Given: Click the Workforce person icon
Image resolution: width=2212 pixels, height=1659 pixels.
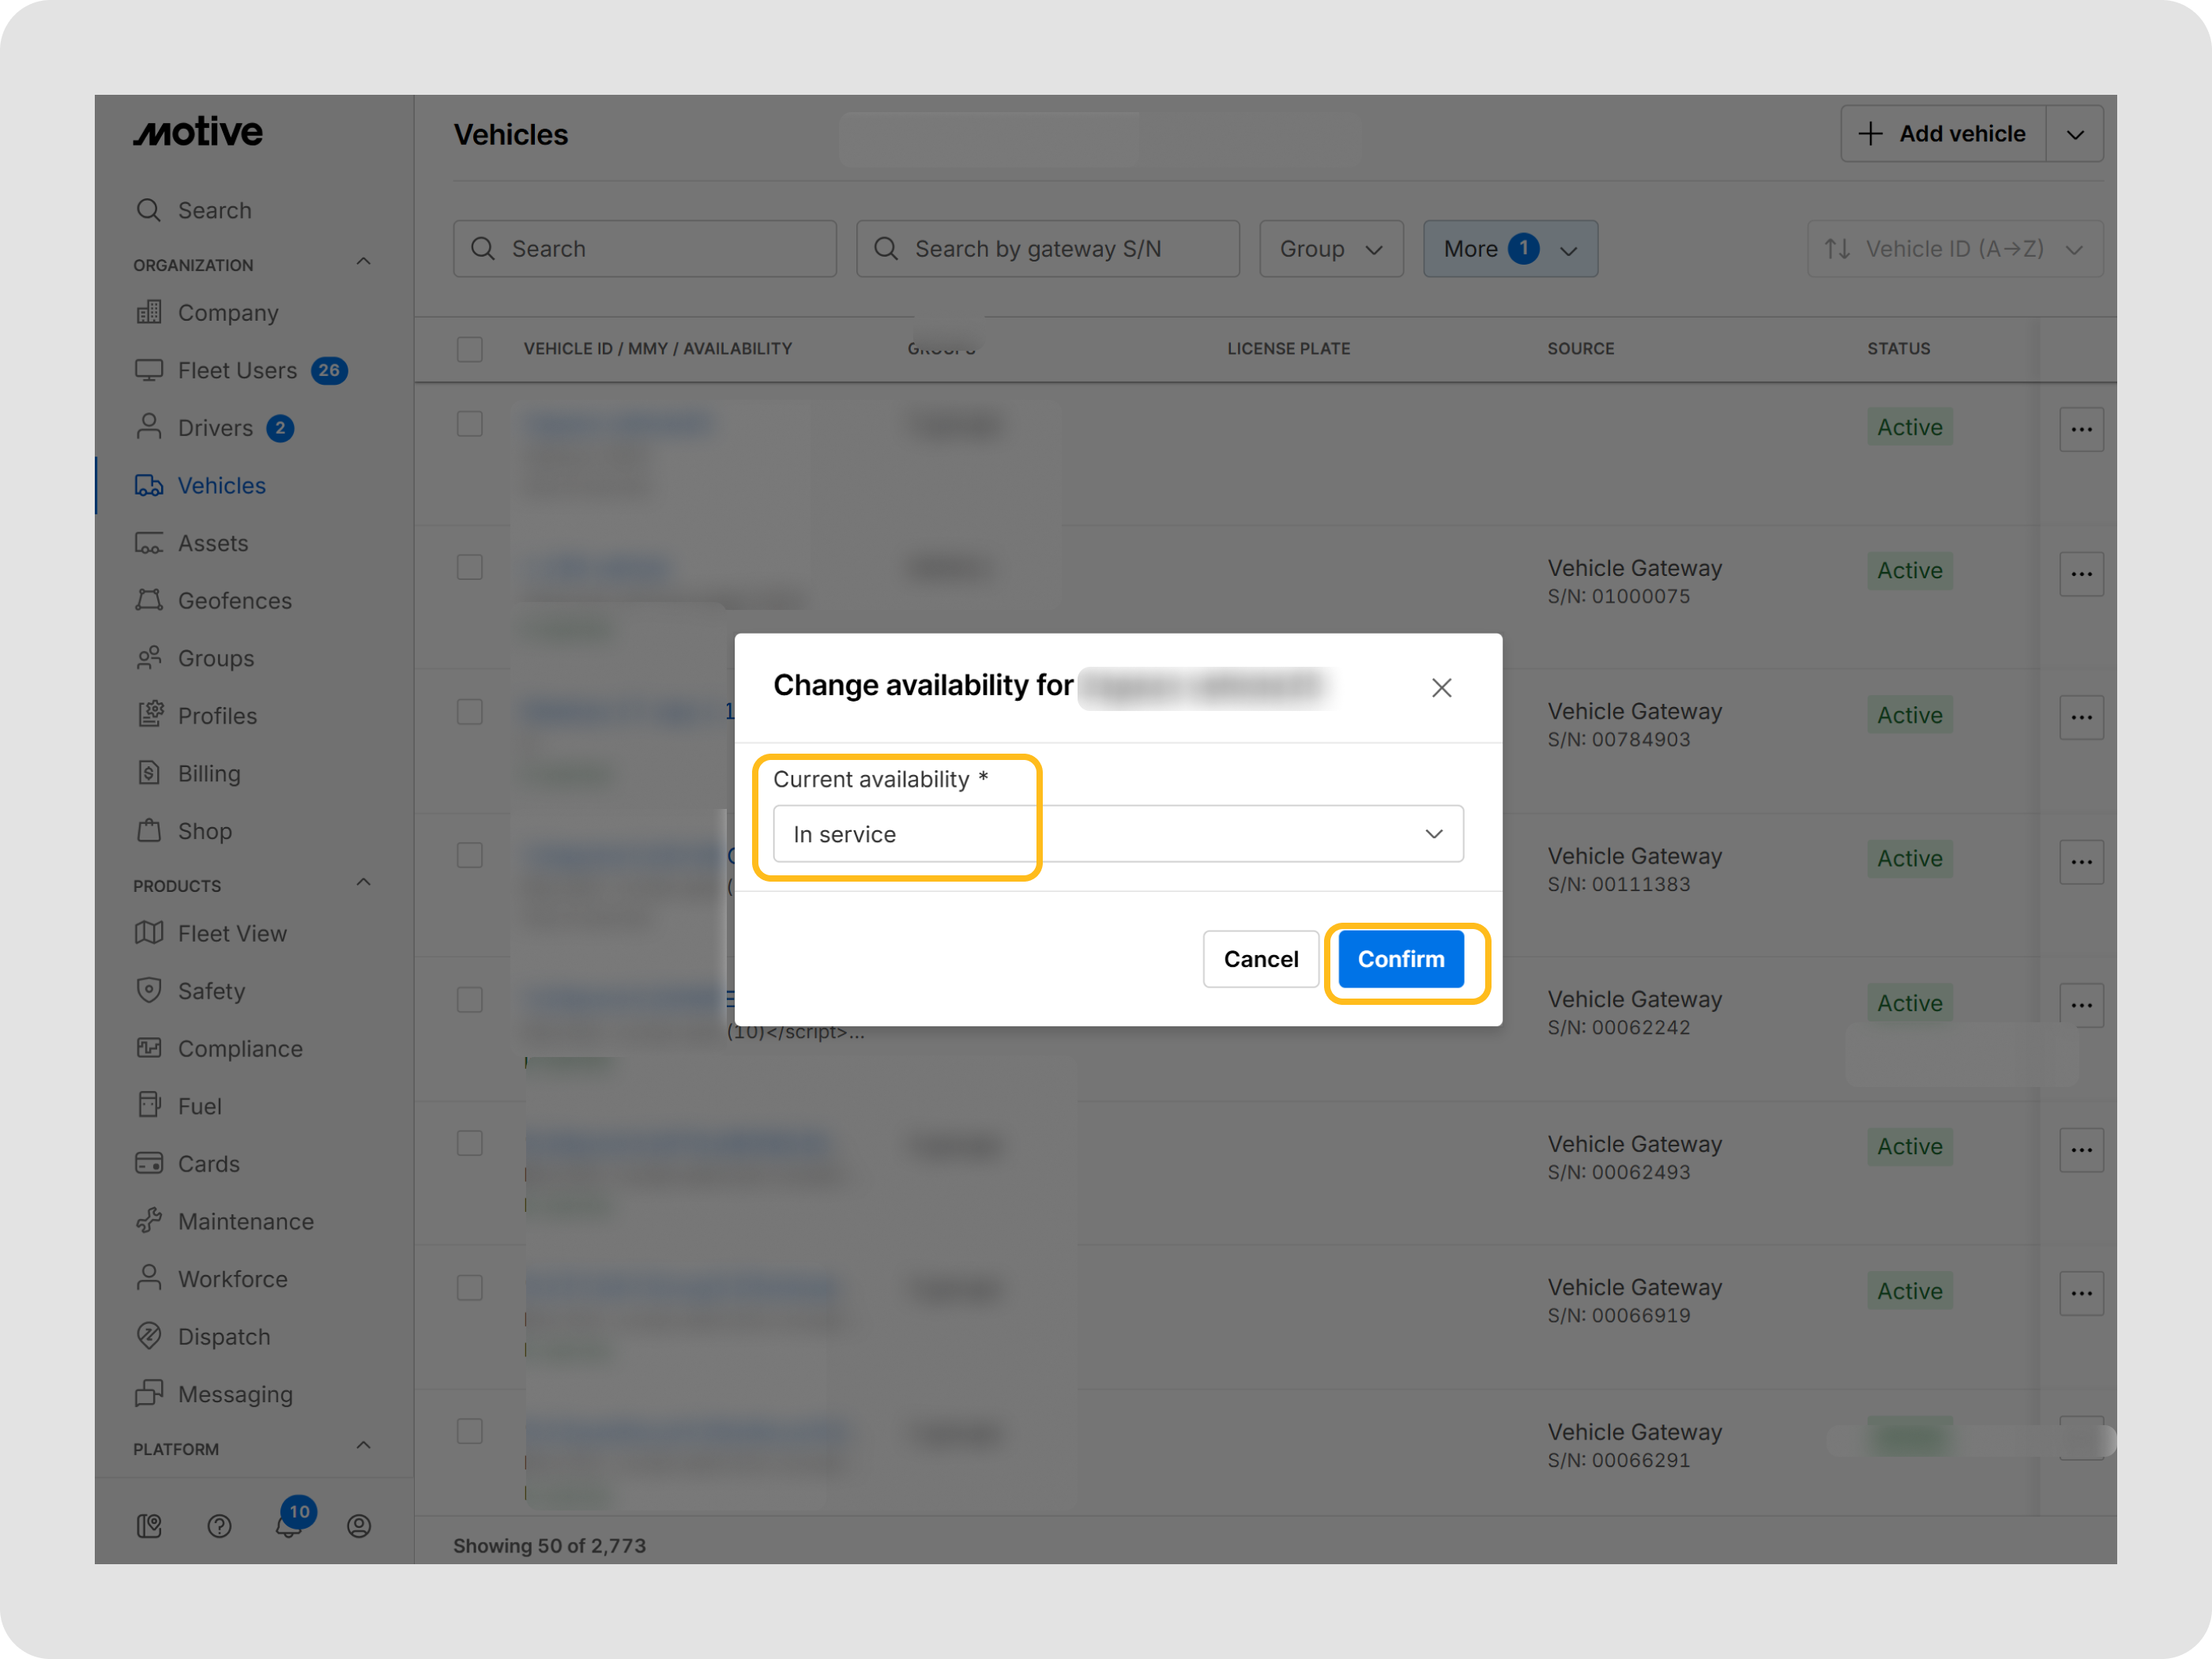Looking at the screenshot, I should (149, 1278).
